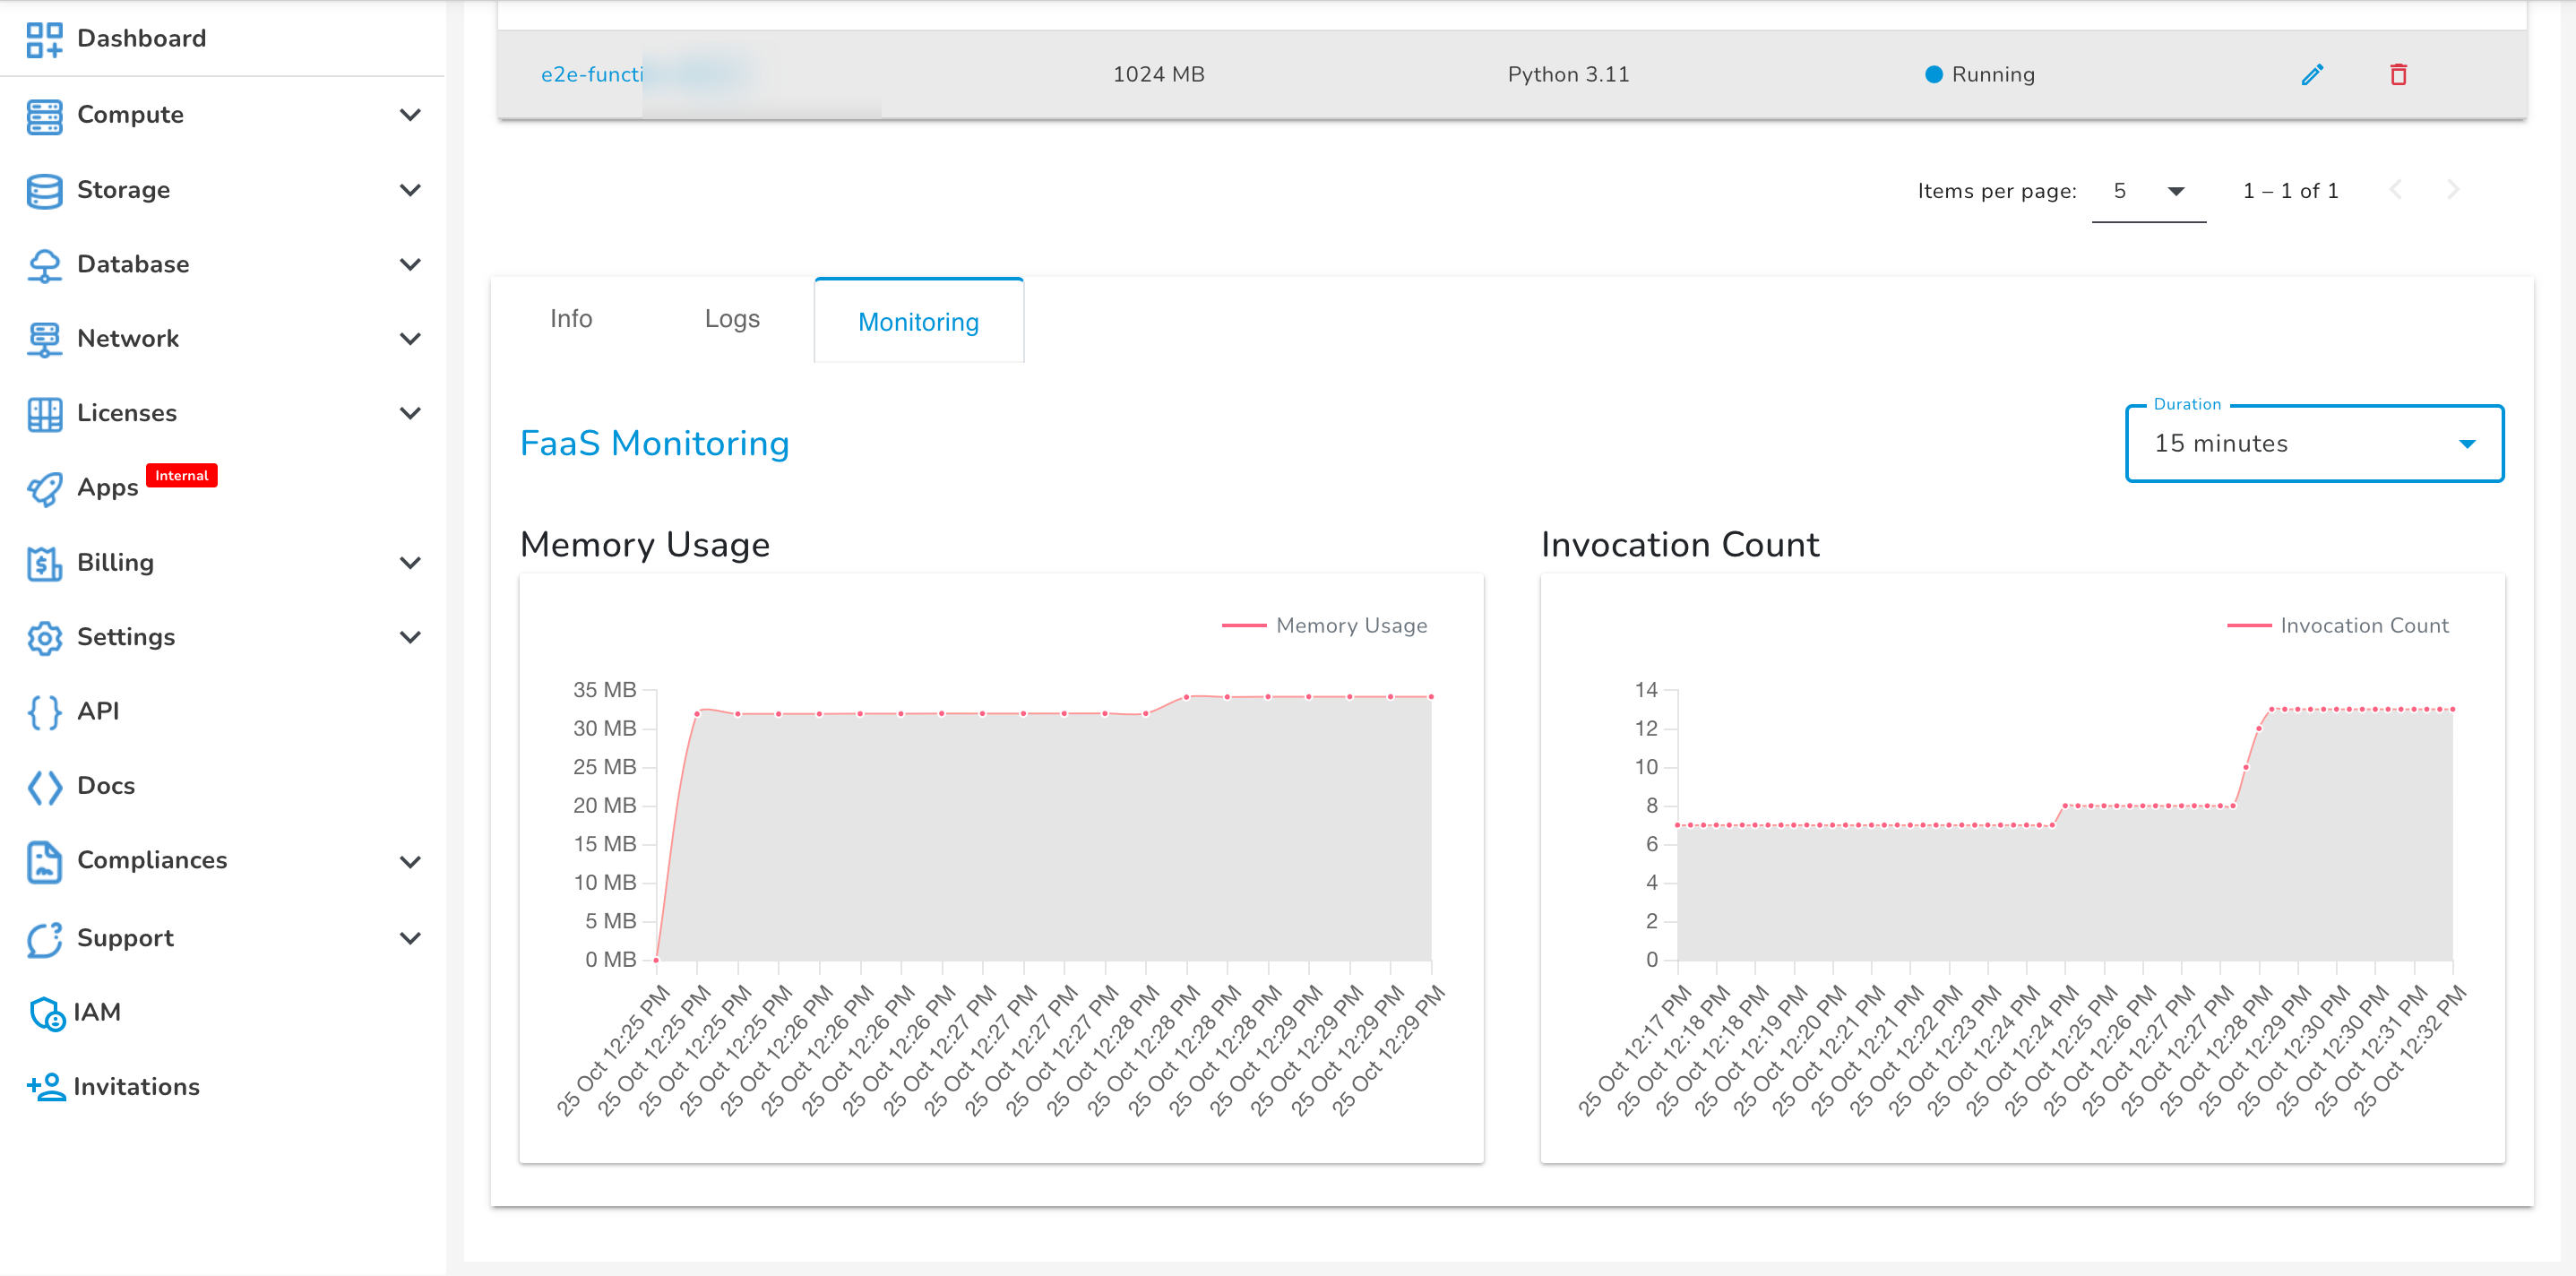This screenshot has width=2576, height=1276.
Task: Click the Database icon in sidebar
Action: (45, 263)
